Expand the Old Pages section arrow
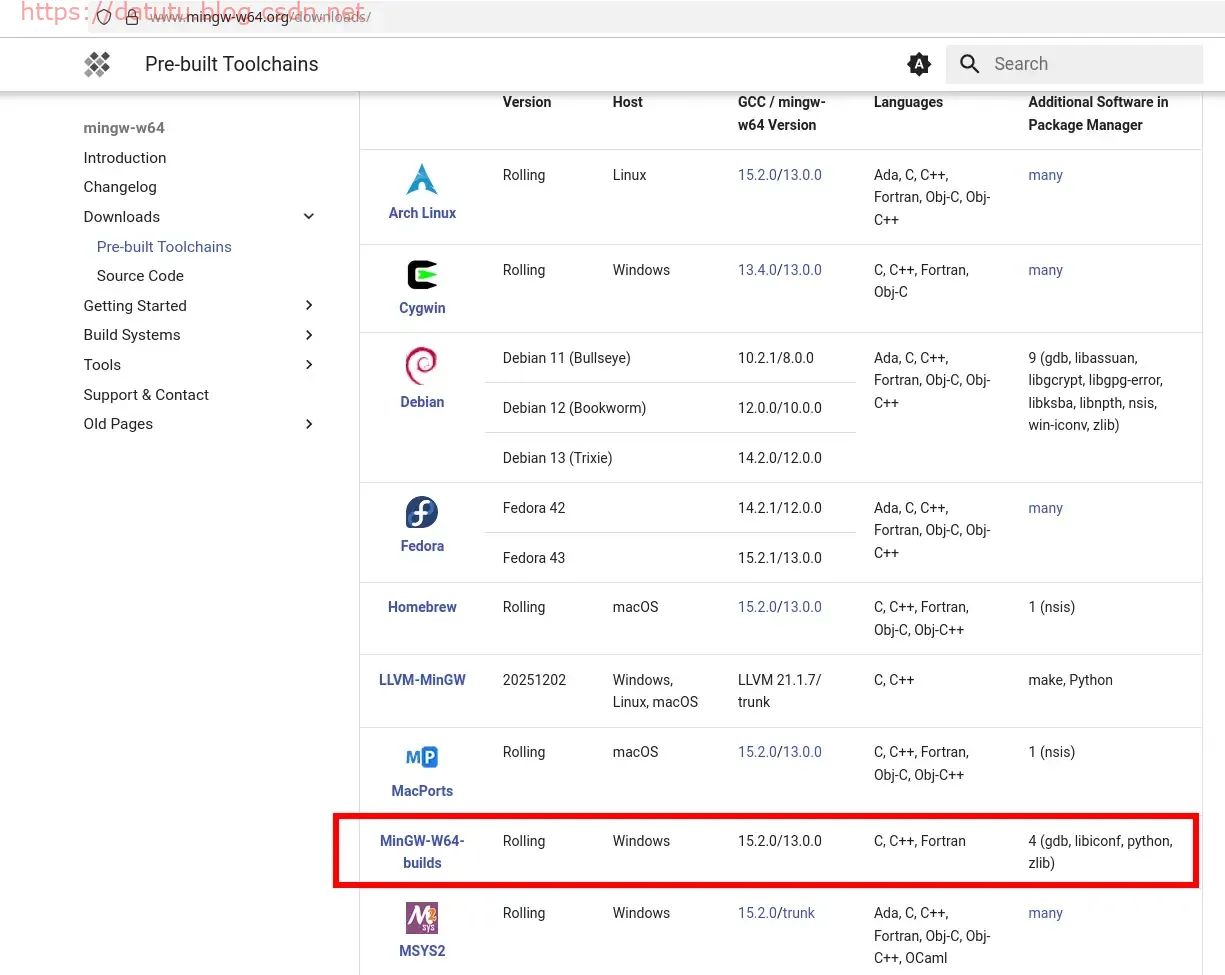This screenshot has height=975, width=1225. 309,424
